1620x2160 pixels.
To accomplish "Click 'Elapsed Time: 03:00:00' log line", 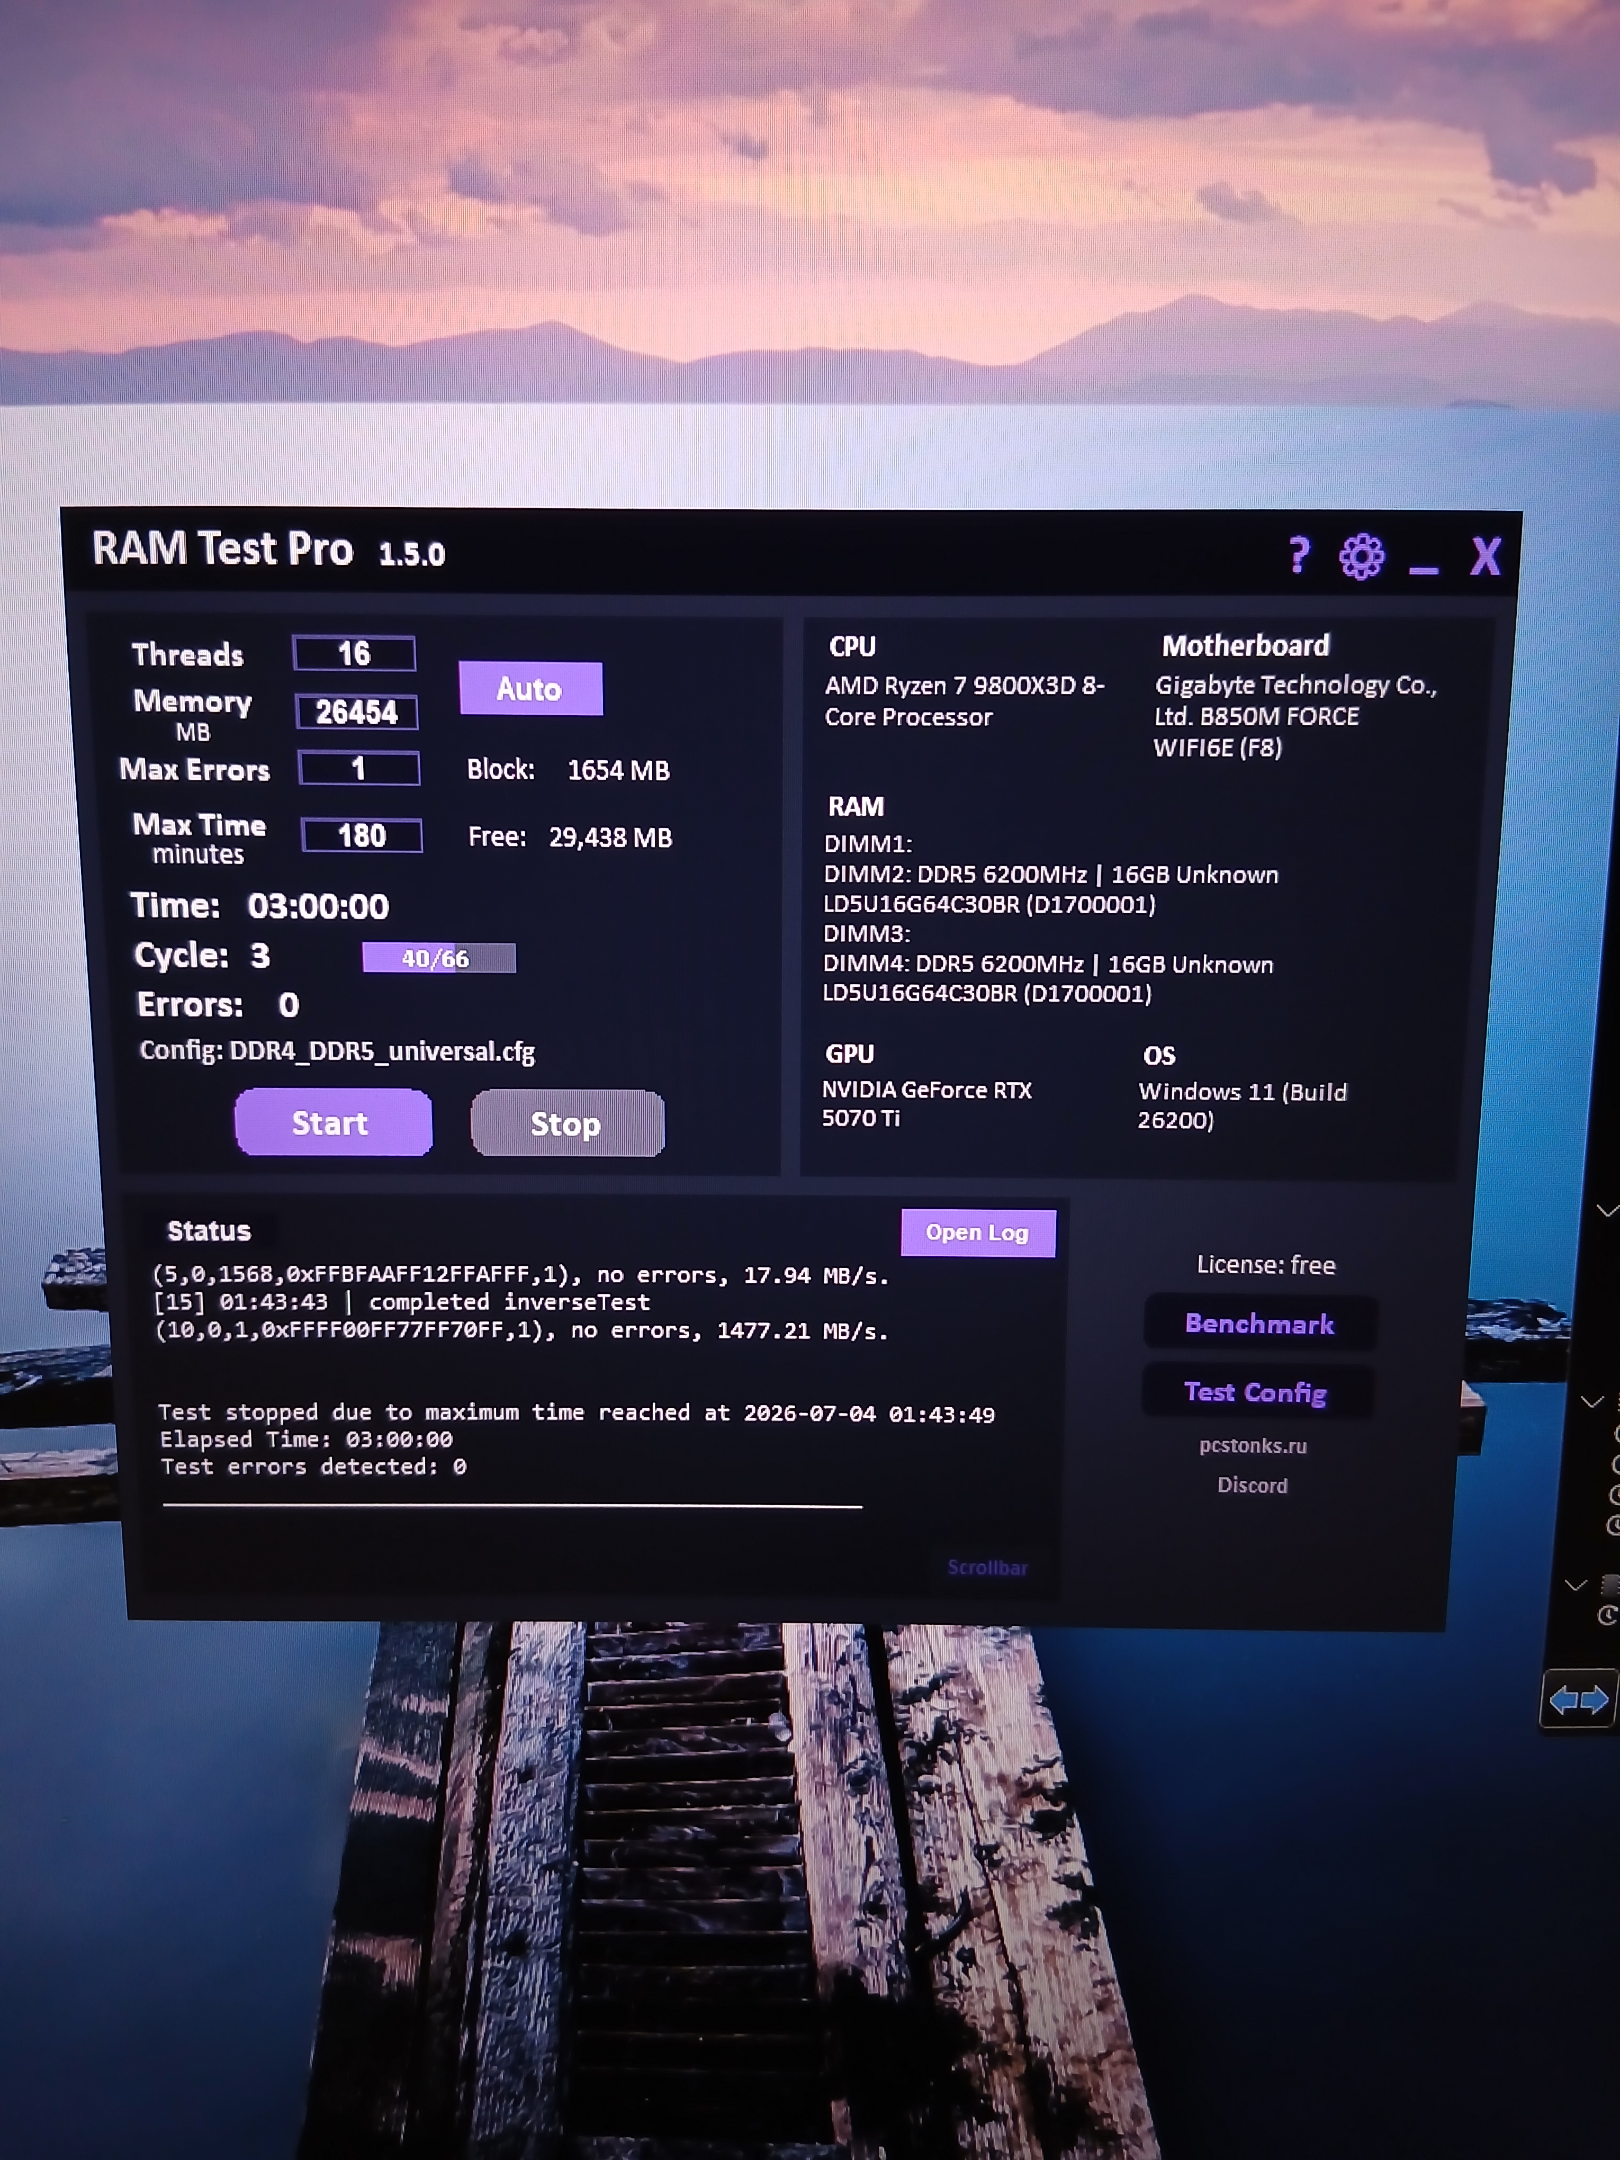I will [306, 1439].
